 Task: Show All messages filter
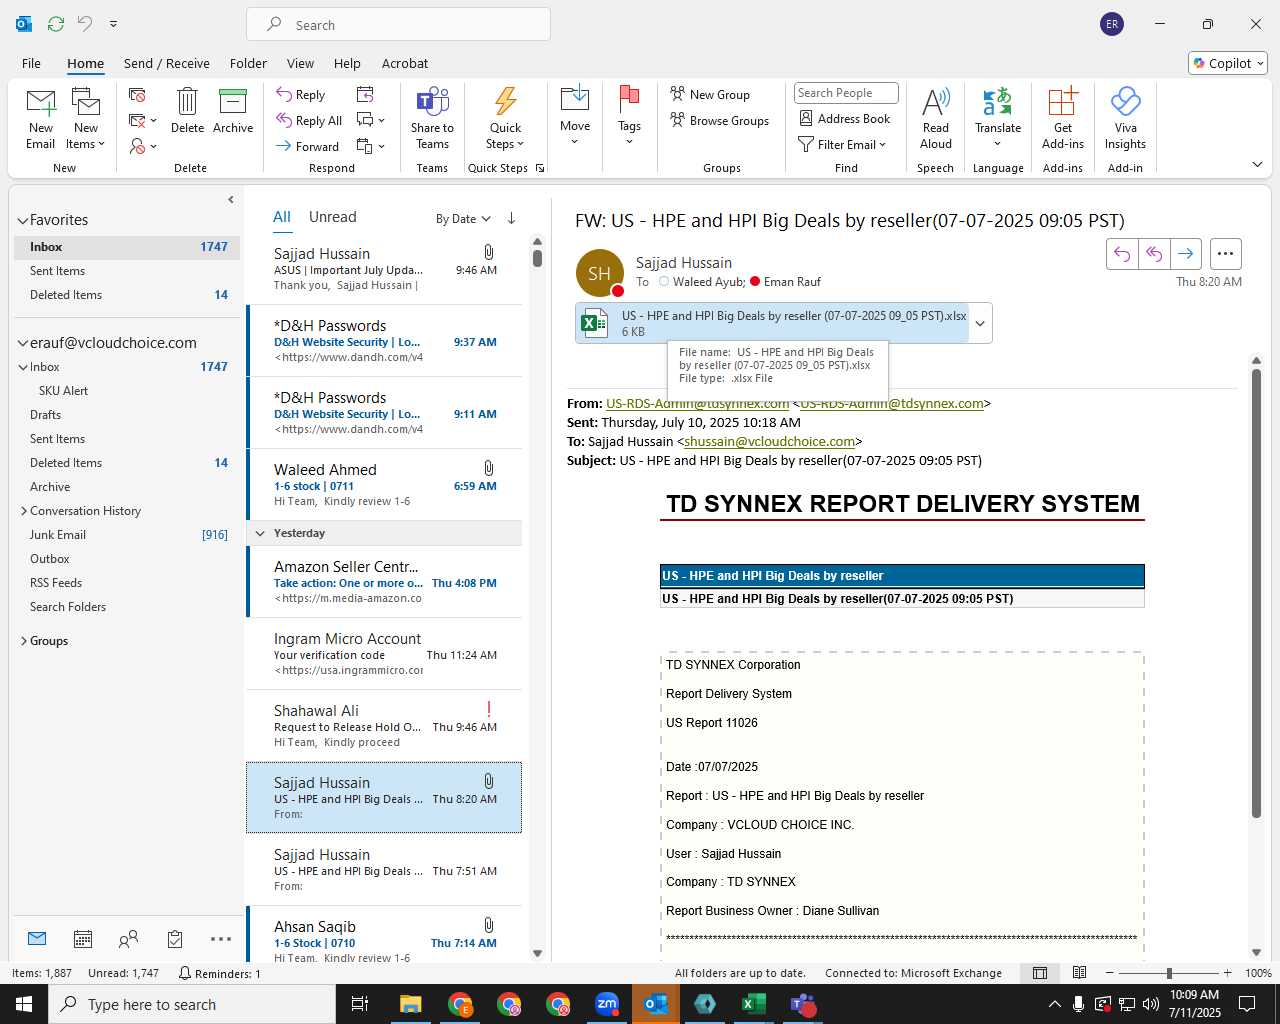[282, 217]
